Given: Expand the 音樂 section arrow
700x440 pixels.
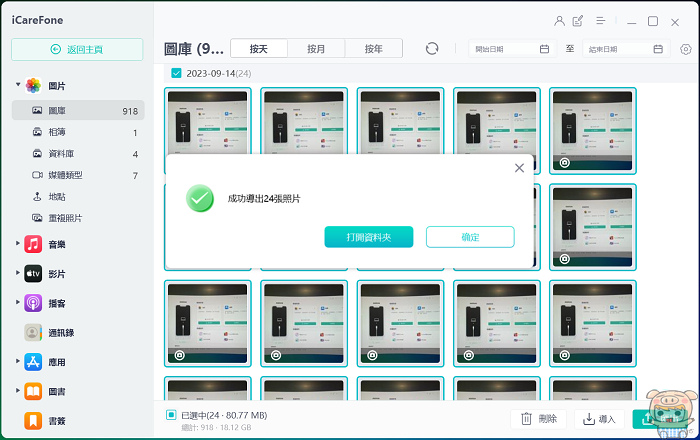Looking at the screenshot, I should coord(18,243).
